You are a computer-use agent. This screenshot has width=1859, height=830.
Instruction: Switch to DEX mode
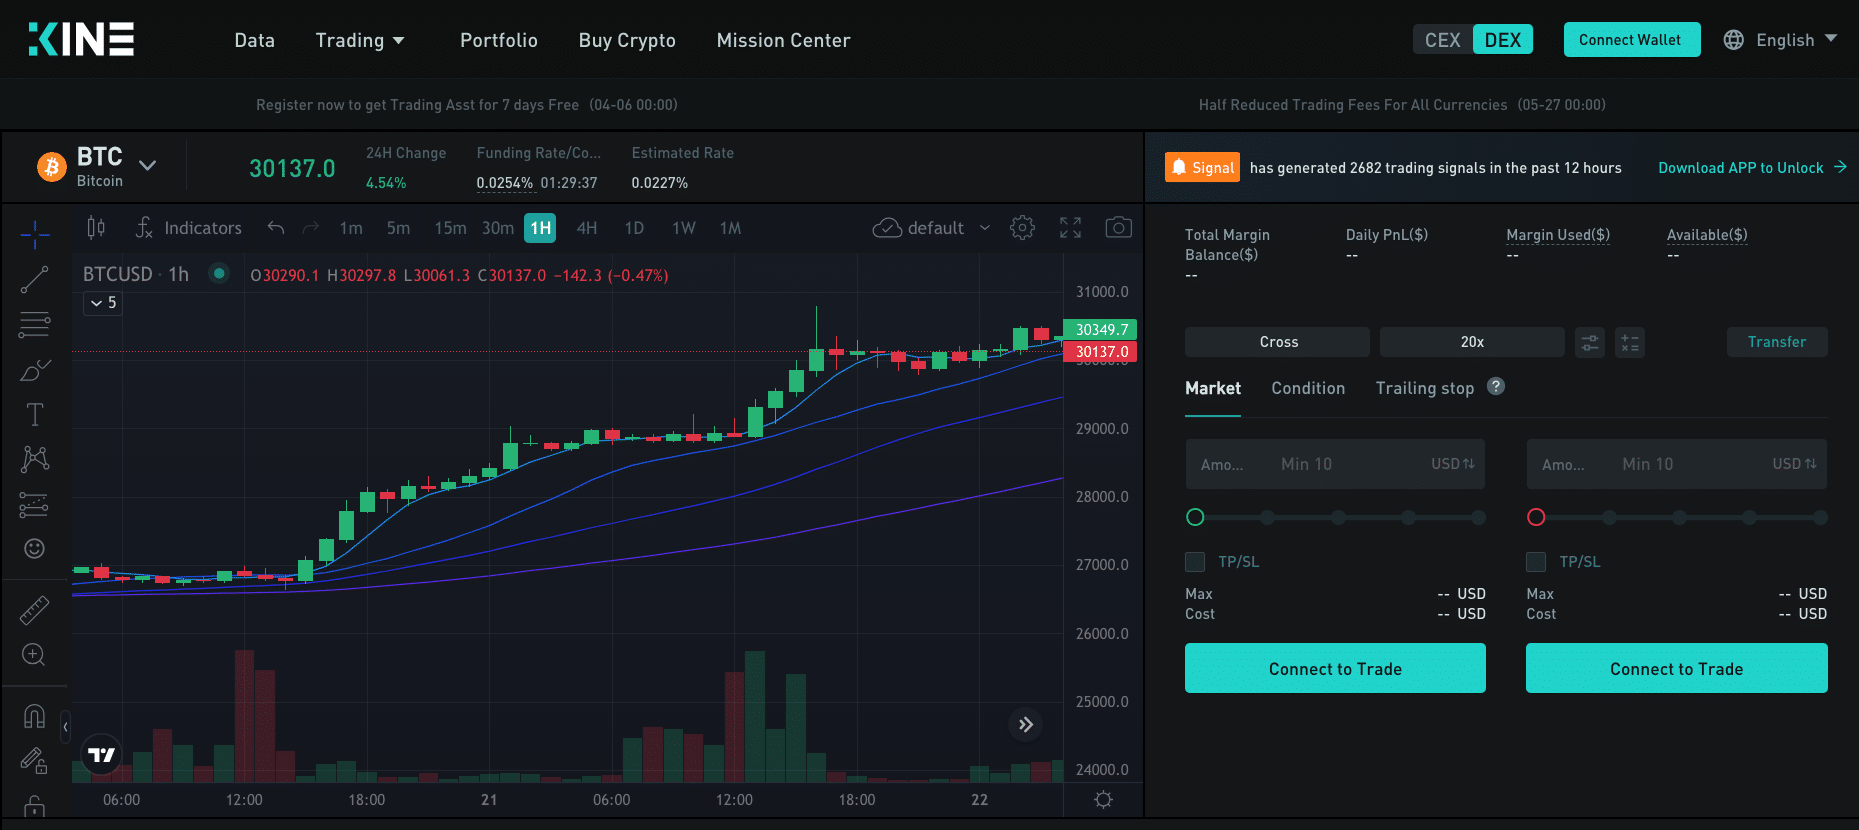click(x=1503, y=40)
